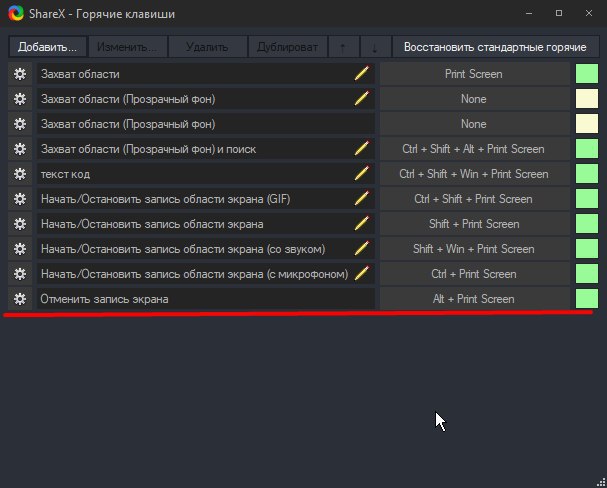Click the pencil icon in the GIF recording row
Viewport: 607px width, 488px height.
click(362, 198)
